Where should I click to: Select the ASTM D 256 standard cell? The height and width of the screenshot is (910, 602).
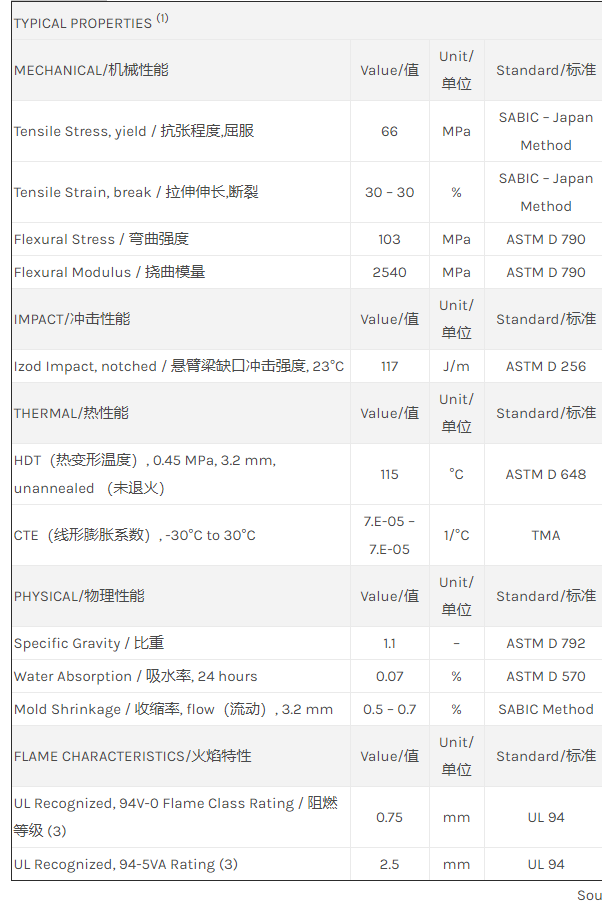(x=546, y=366)
